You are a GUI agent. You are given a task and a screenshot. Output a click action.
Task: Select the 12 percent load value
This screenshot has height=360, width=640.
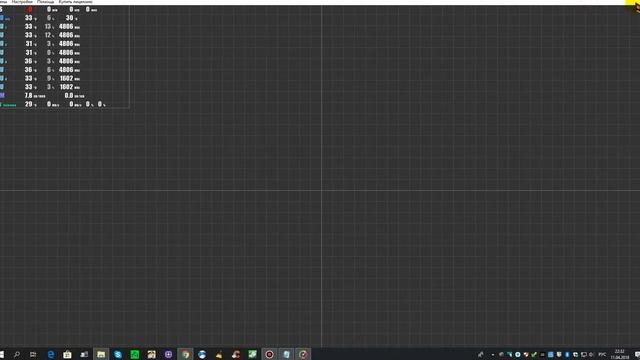(x=48, y=35)
